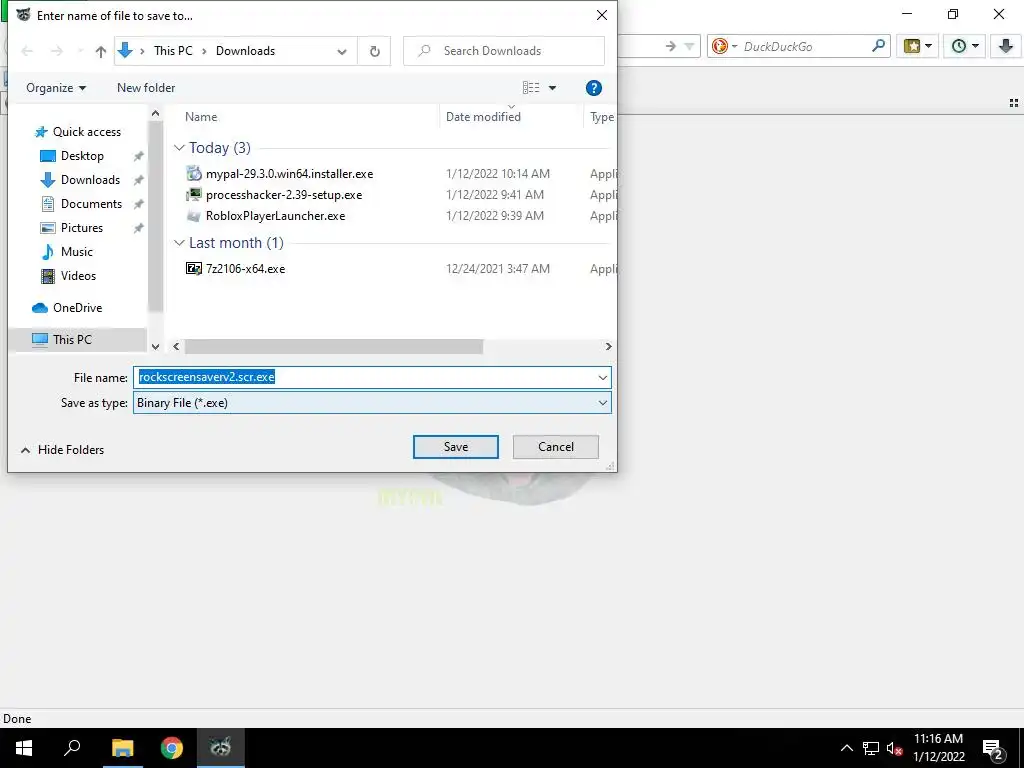This screenshot has height=768, width=1024.
Task: Select Downloads in the navigation pane
Action: click(x=90, y=180)
